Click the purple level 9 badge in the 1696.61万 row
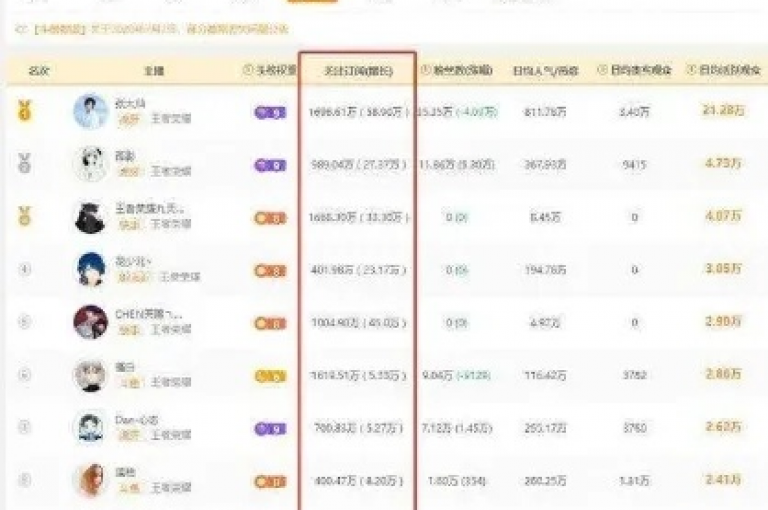The image size is (768, 510). [x=270, y=113]
